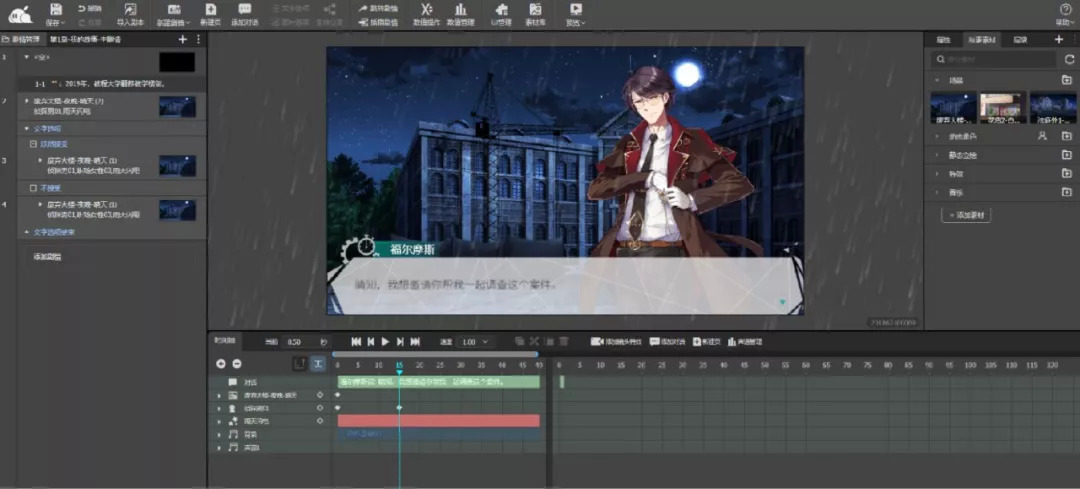This screenshot has width=1080, height=489.
Task: Click the Save (保存) icon in toolbar
Action: point(55,10)
